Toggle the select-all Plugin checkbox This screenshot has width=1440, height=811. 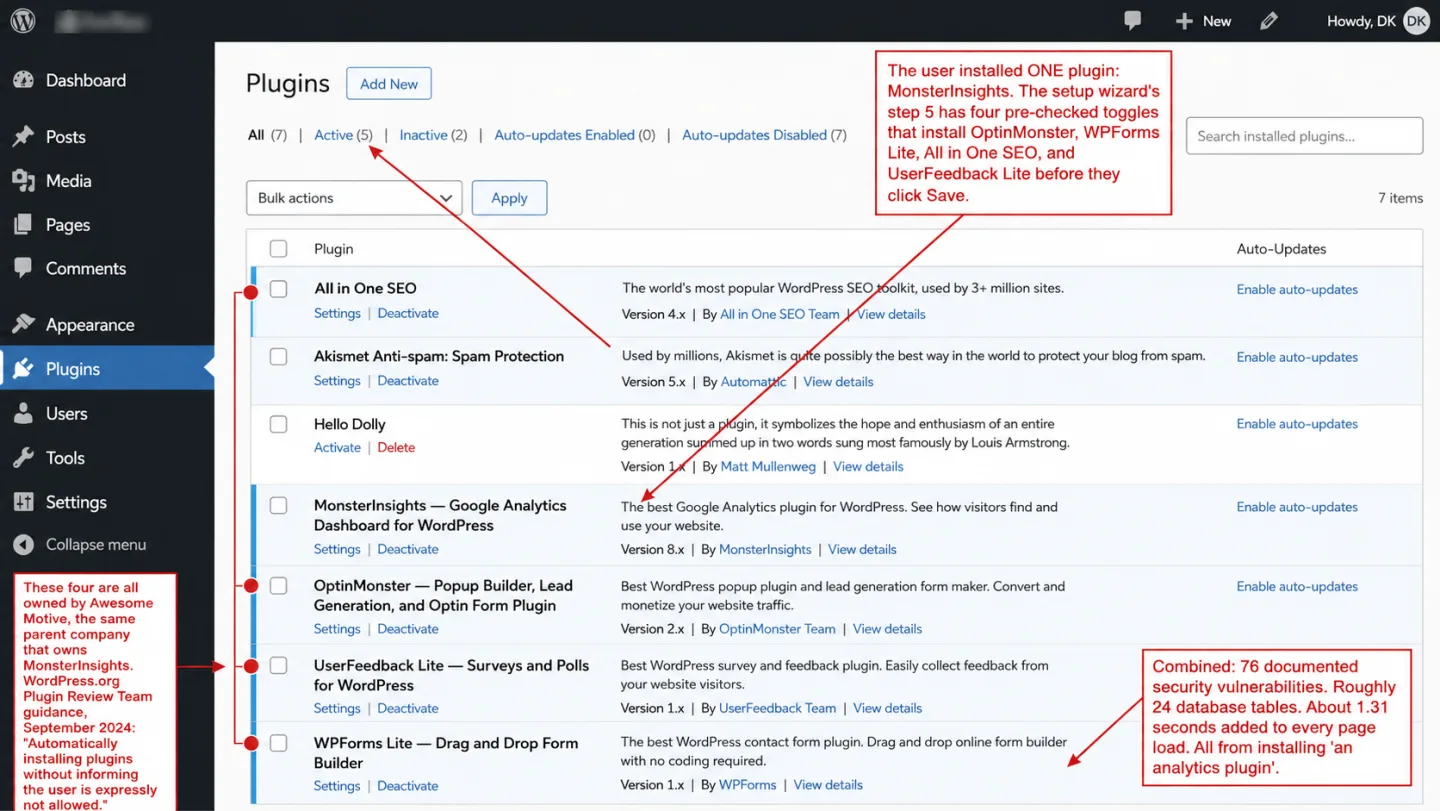coord(278,249)
